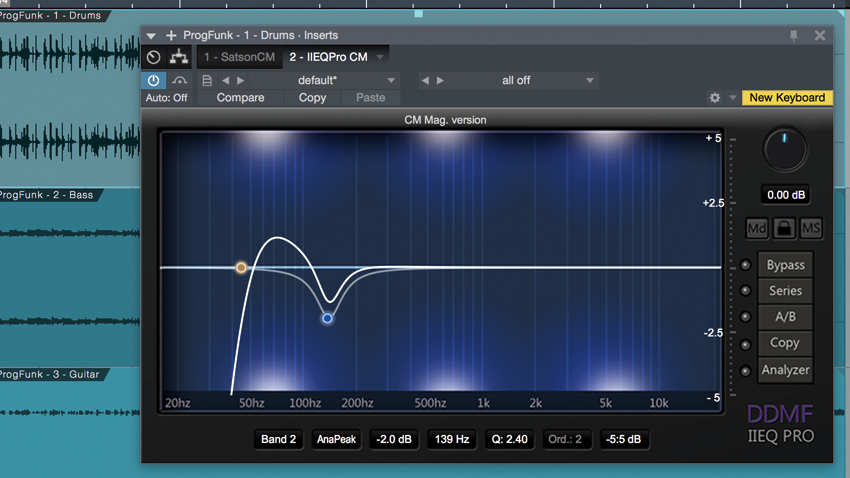Click the 0.00 dB gain value field
Screen dimensions: 850x478
[x=786, y=195]
